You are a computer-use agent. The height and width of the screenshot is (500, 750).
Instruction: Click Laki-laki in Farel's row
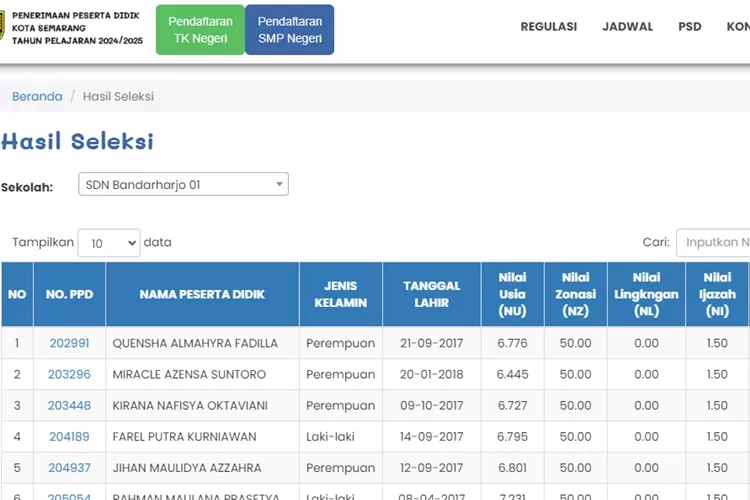point(330,436)
